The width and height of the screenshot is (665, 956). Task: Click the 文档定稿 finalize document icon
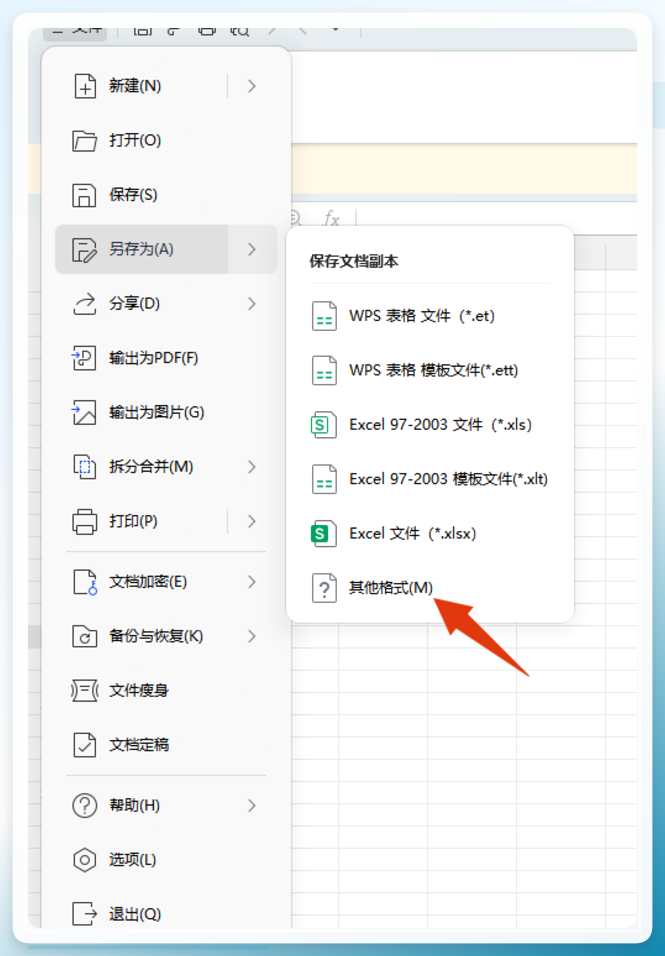coord(85,745)
